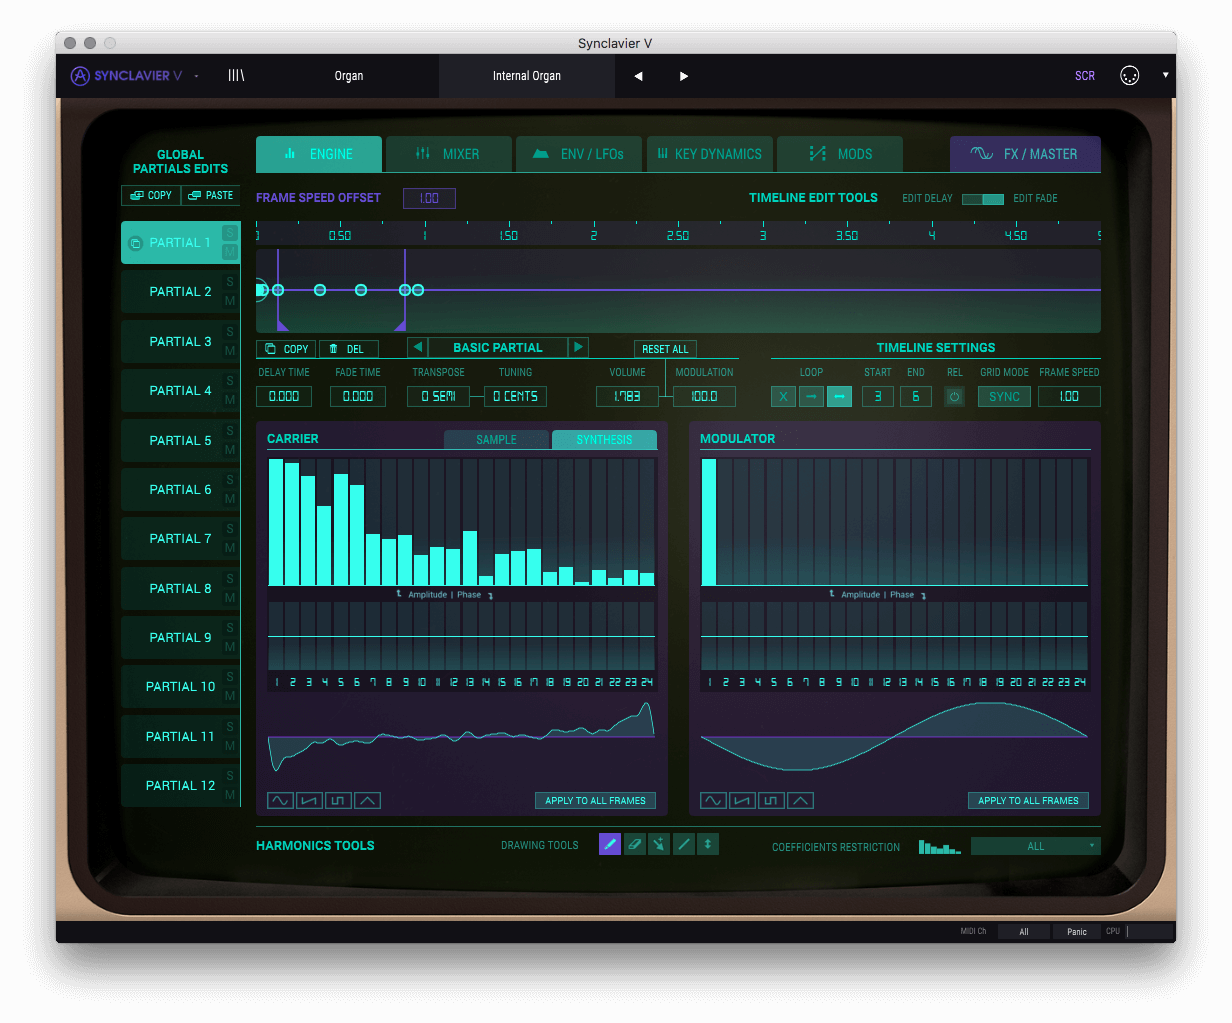The height and width of the screenshot is (1023, 1232).
Task: Click the Volume 1.783 field
Action: [627, 396]
